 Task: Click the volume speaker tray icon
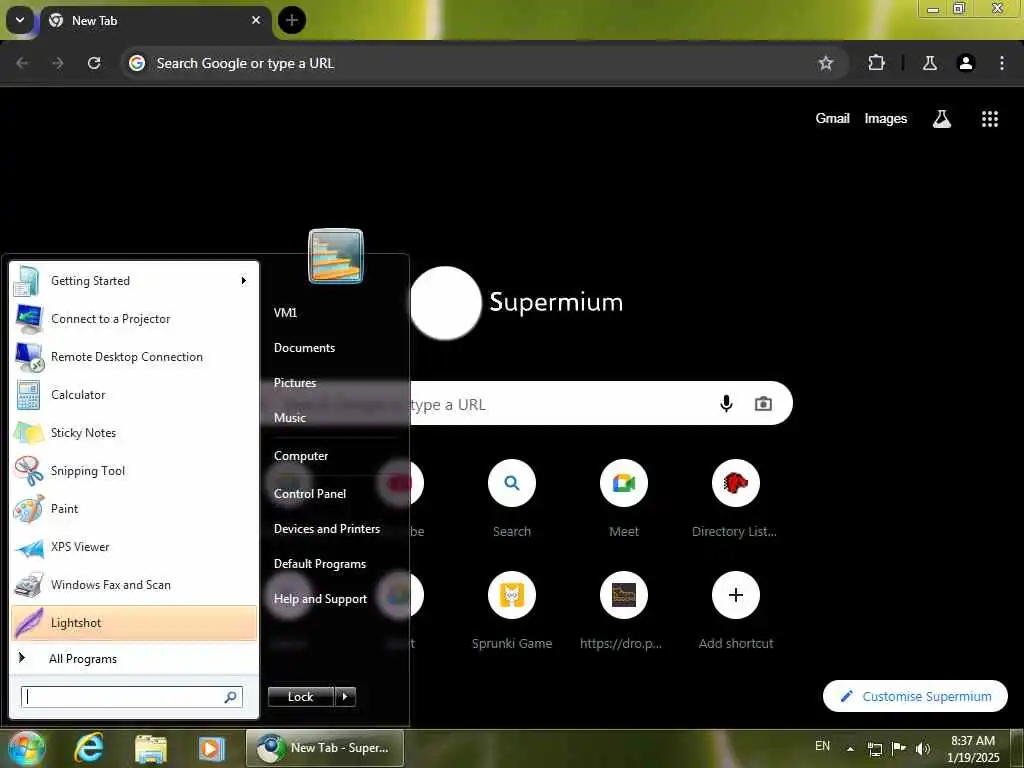pyautogui.click(x=922, y=749)
